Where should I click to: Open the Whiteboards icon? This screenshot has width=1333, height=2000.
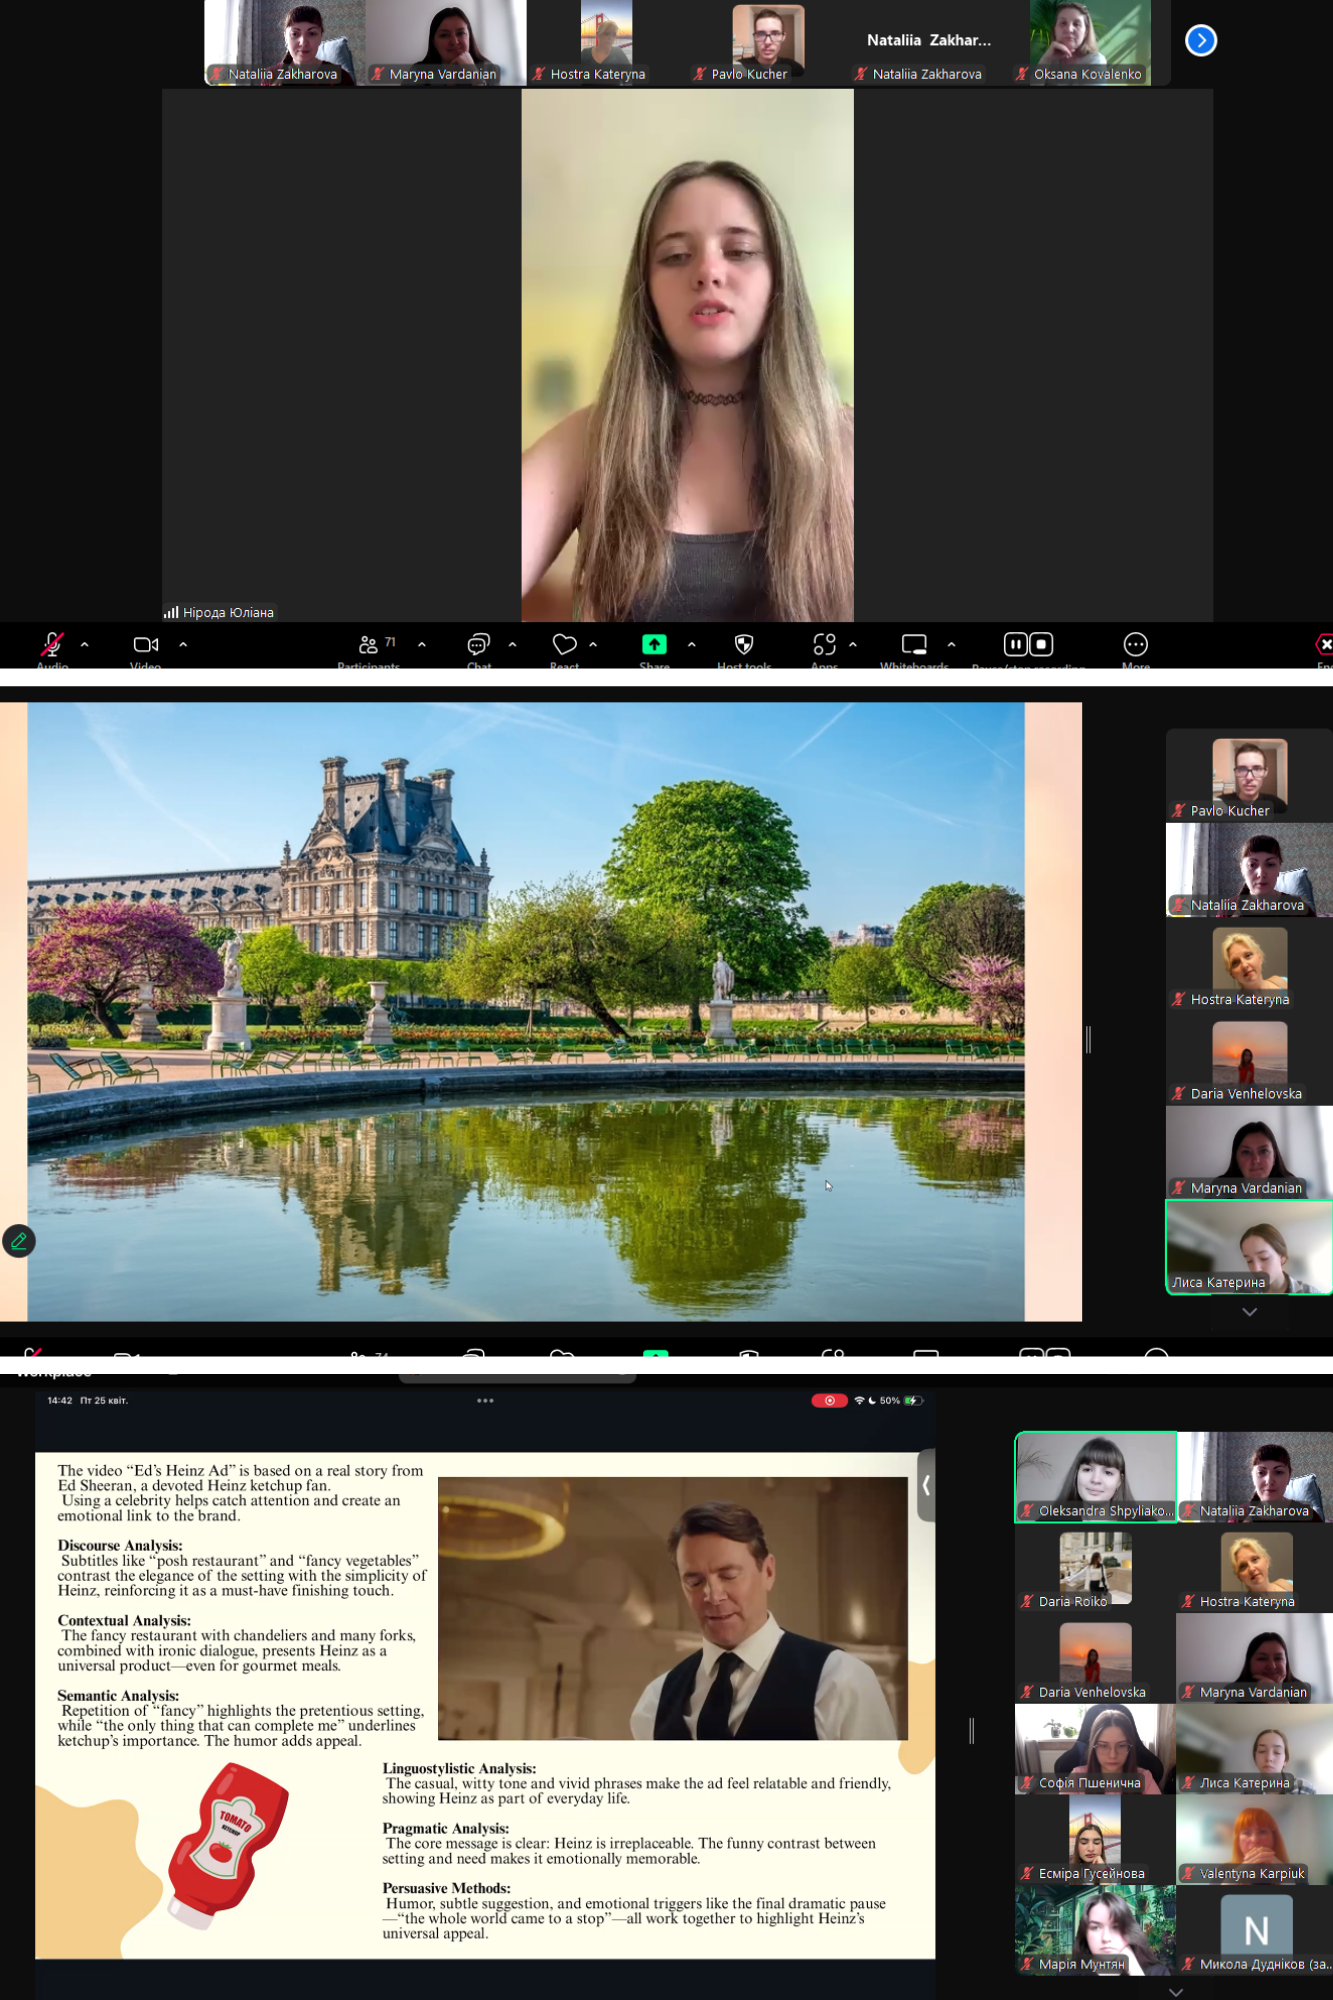(x=914, y=645)
